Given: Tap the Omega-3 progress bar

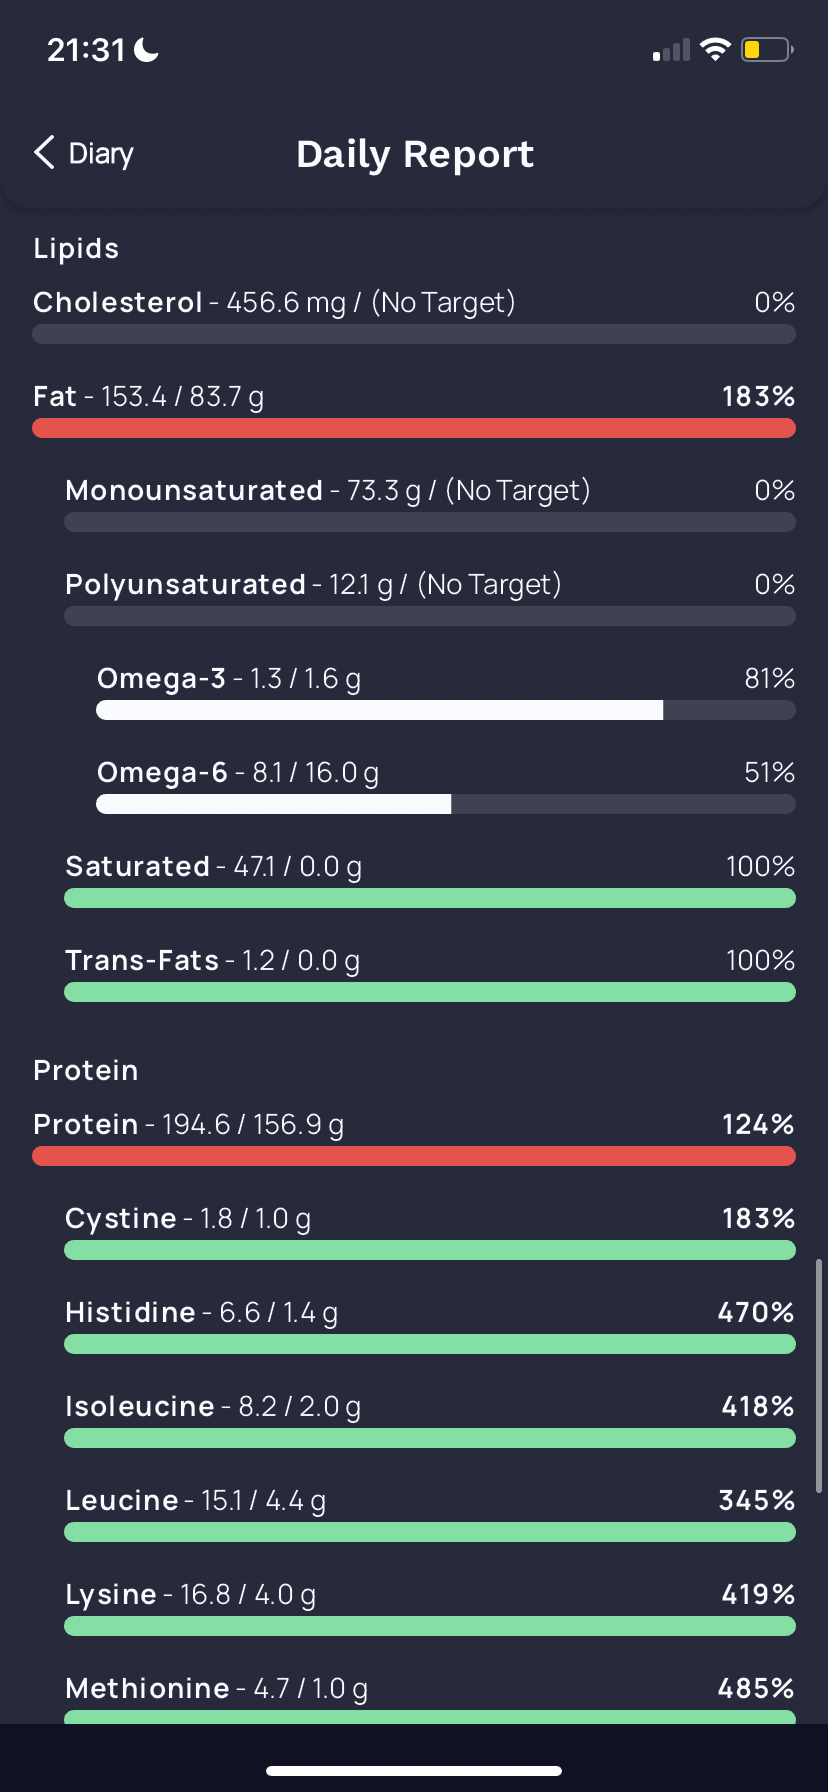Looking at the screenshot, I should tap(445, 710).
